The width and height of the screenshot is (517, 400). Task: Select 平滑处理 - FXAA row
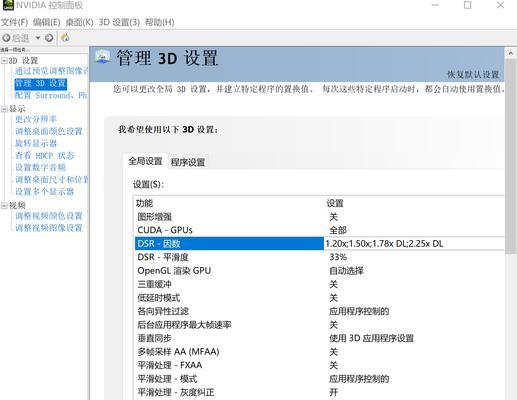click(319, 365)
